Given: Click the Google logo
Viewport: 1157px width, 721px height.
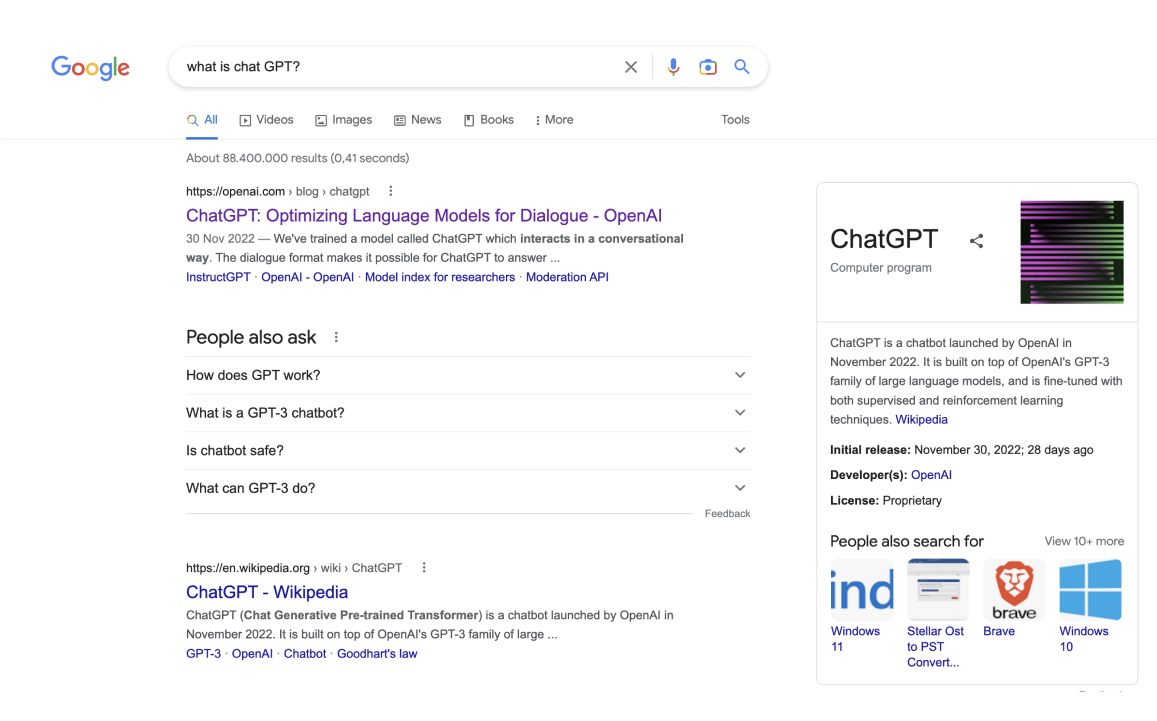Looking at the screenshot, I should (90, 67).
